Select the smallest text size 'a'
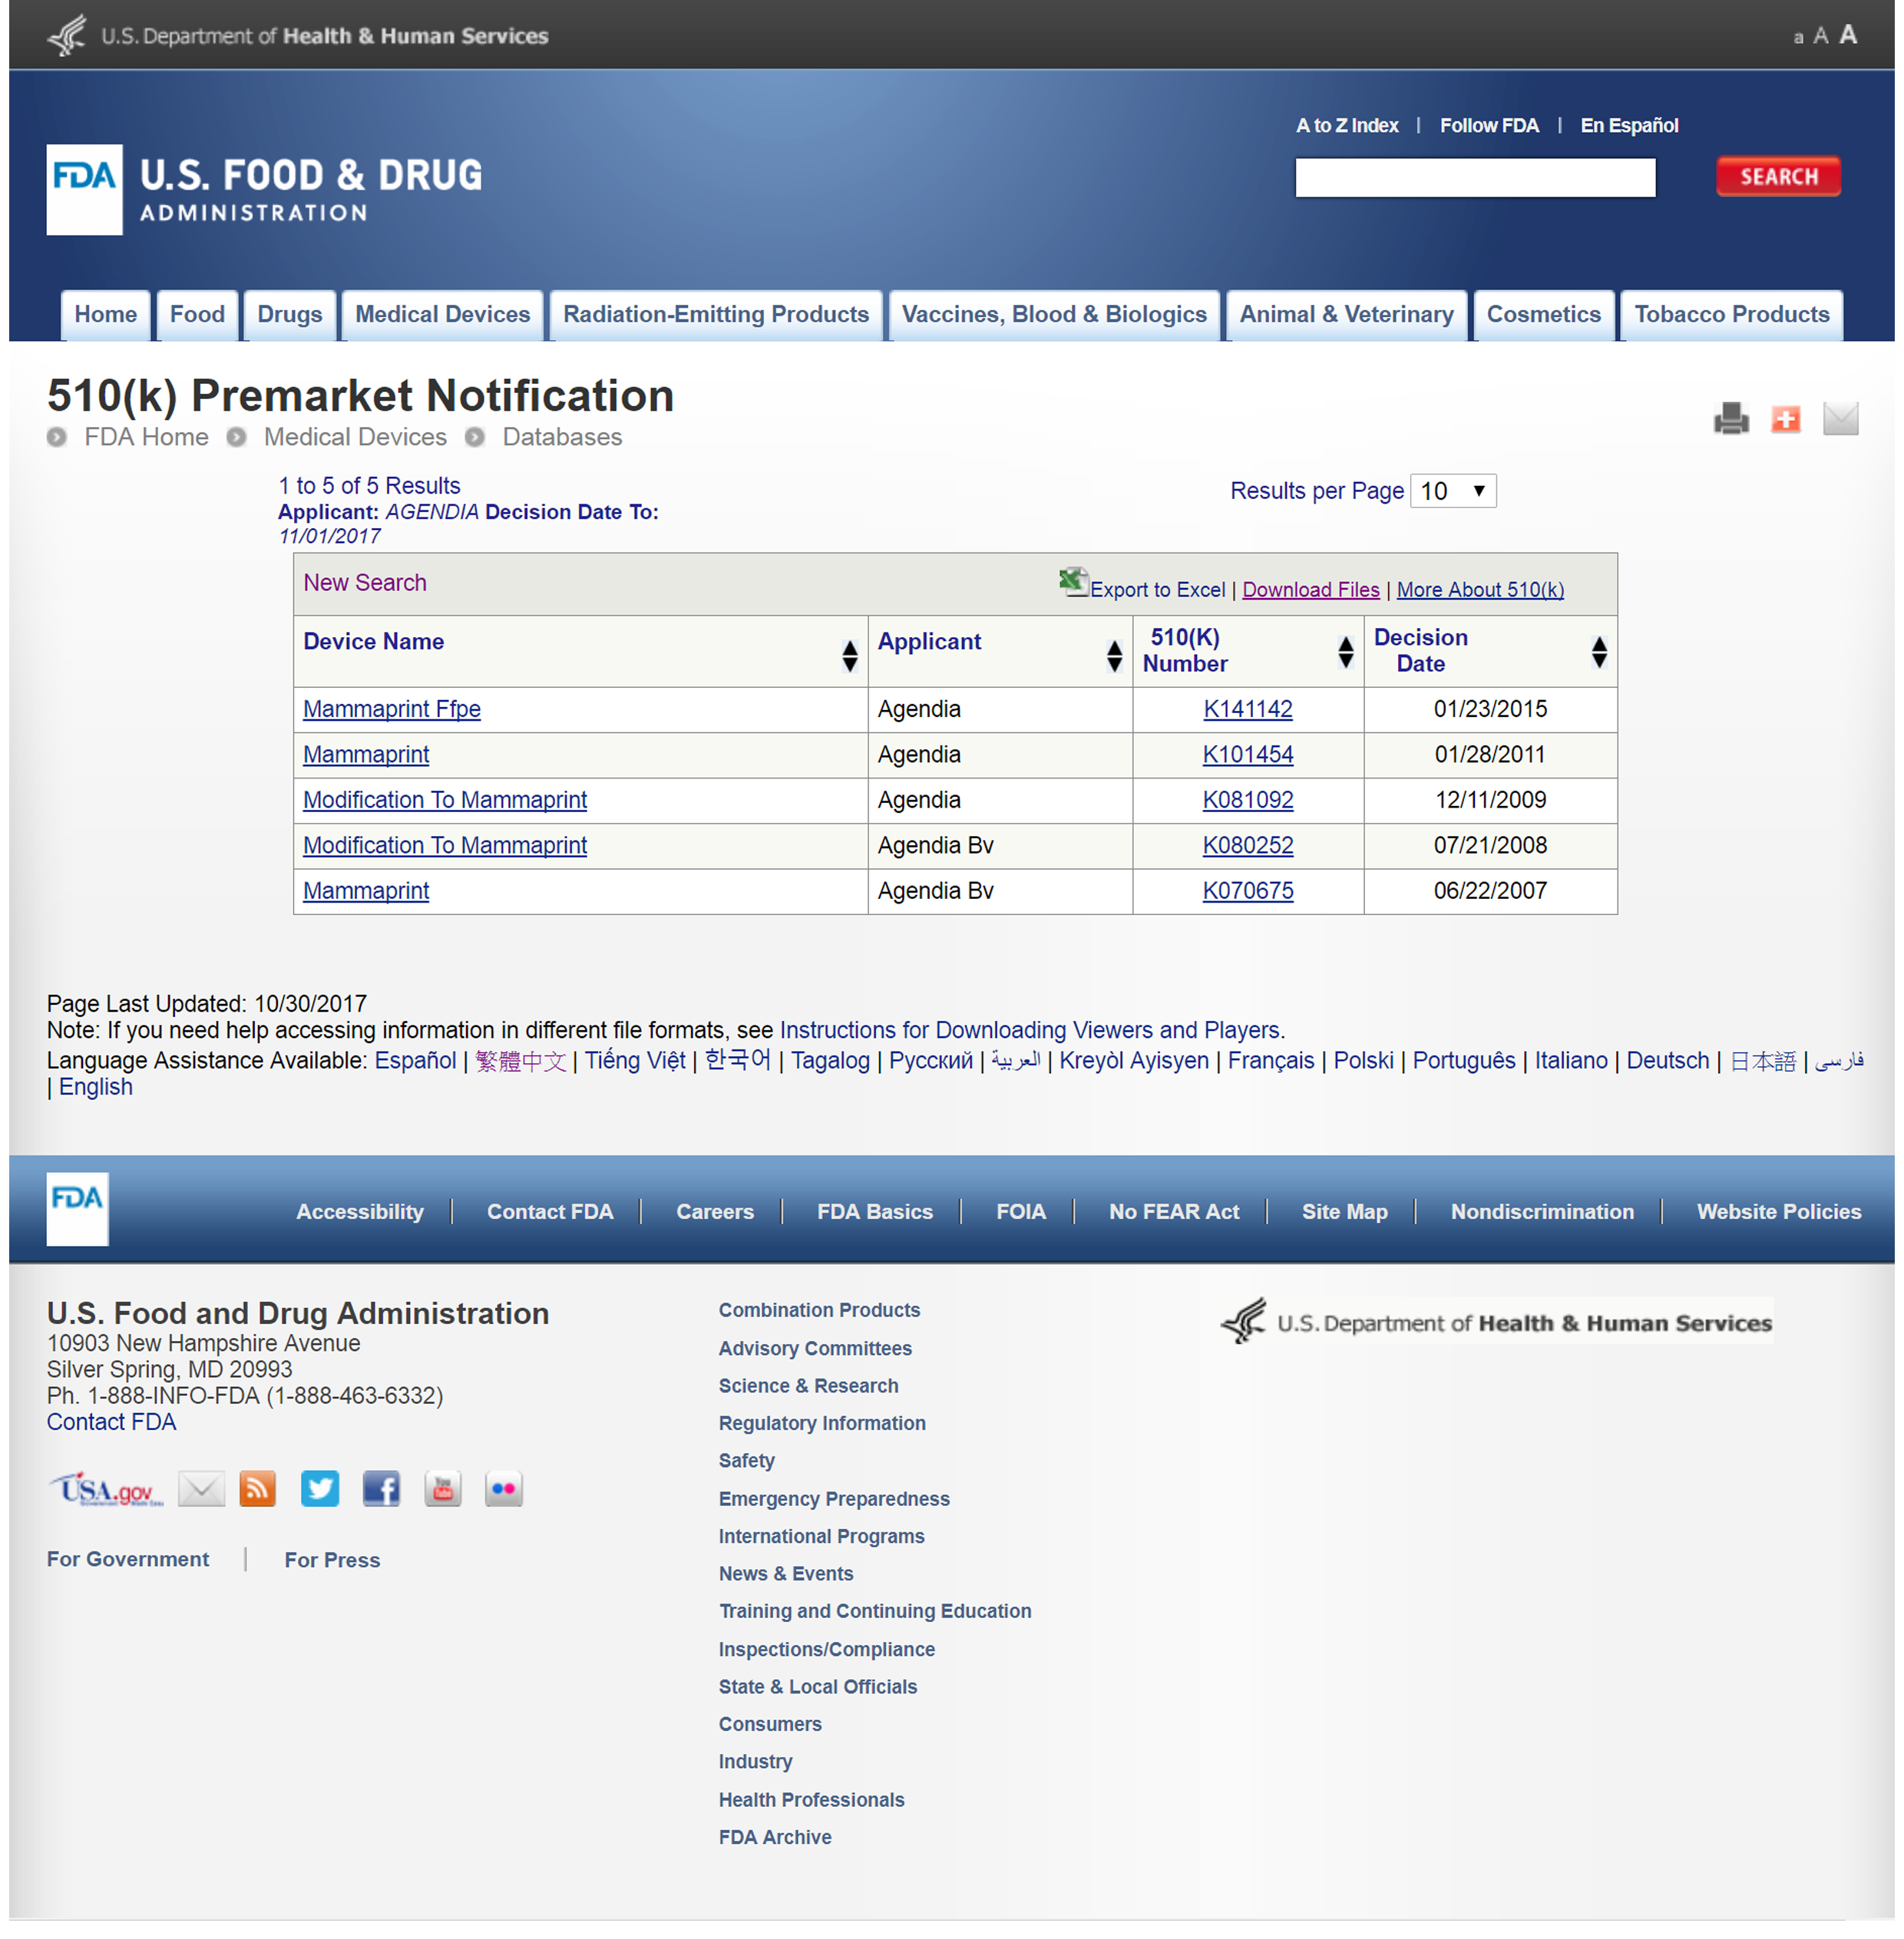1904x1939 pixels. coord(1798,38)
